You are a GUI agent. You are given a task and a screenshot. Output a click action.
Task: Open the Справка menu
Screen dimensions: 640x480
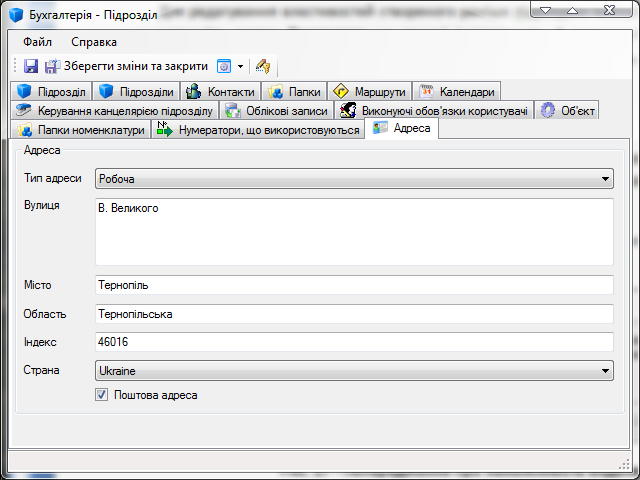[94, 42]
